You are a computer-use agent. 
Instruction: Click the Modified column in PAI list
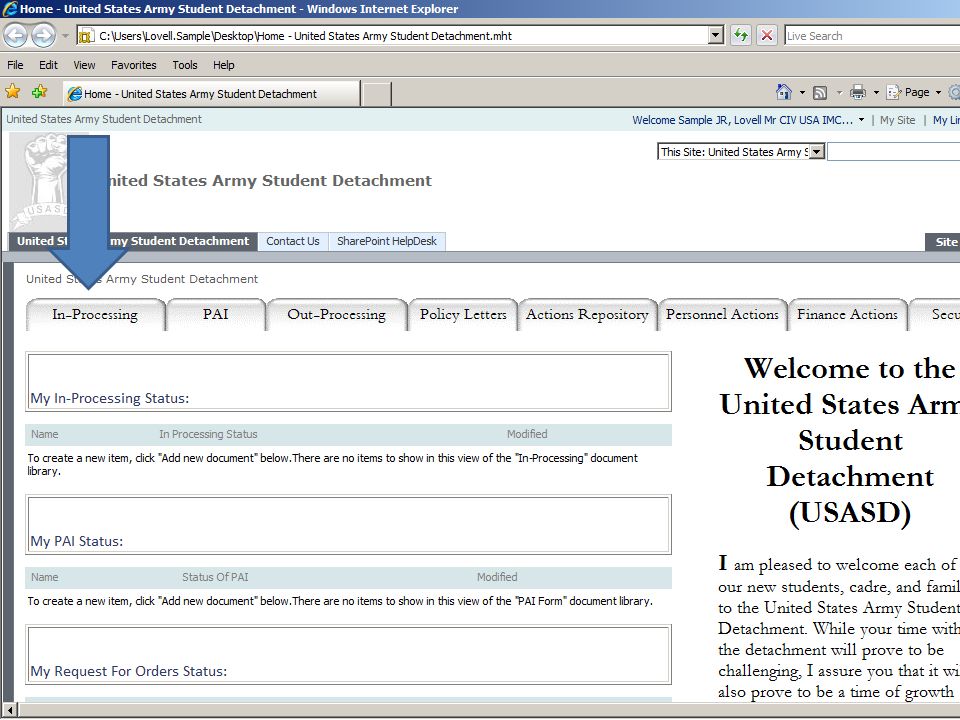pos(497,577)
